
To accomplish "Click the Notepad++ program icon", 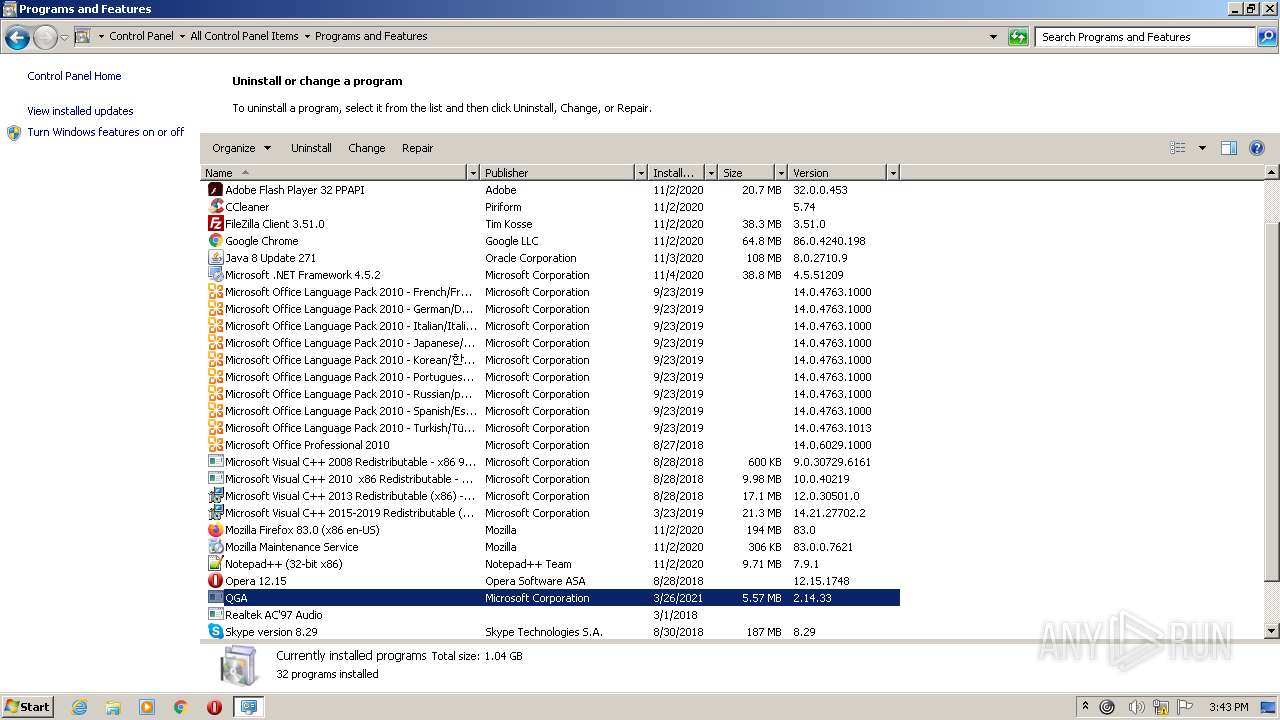I will pyautogui.click(x=215, y=564).
